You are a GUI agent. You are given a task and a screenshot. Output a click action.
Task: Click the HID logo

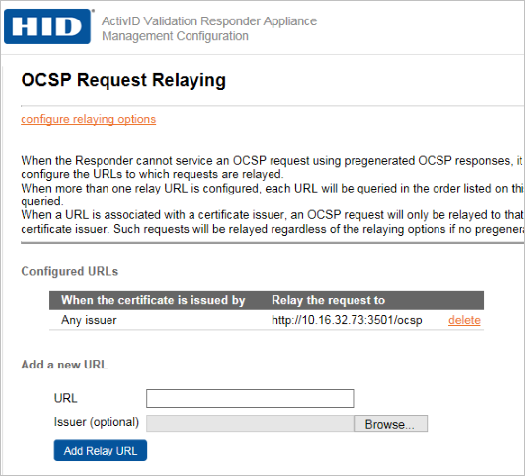(47, 26)
